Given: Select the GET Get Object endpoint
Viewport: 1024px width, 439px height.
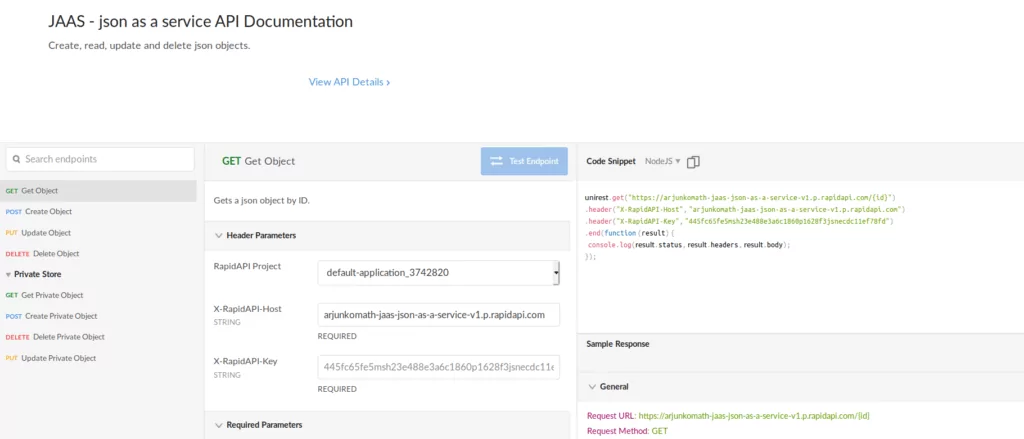Looking at the screenshot, I should (x=40, y=190).
